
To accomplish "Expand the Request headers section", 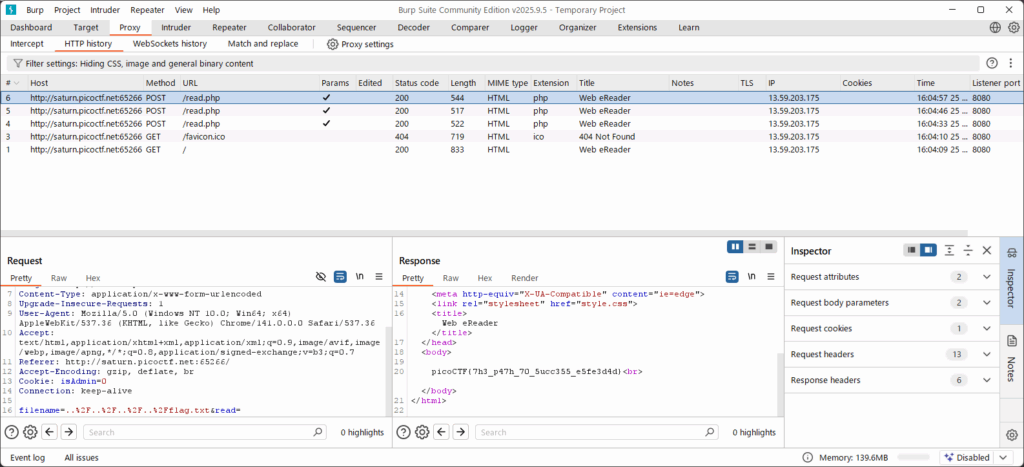I will (987, 354).
